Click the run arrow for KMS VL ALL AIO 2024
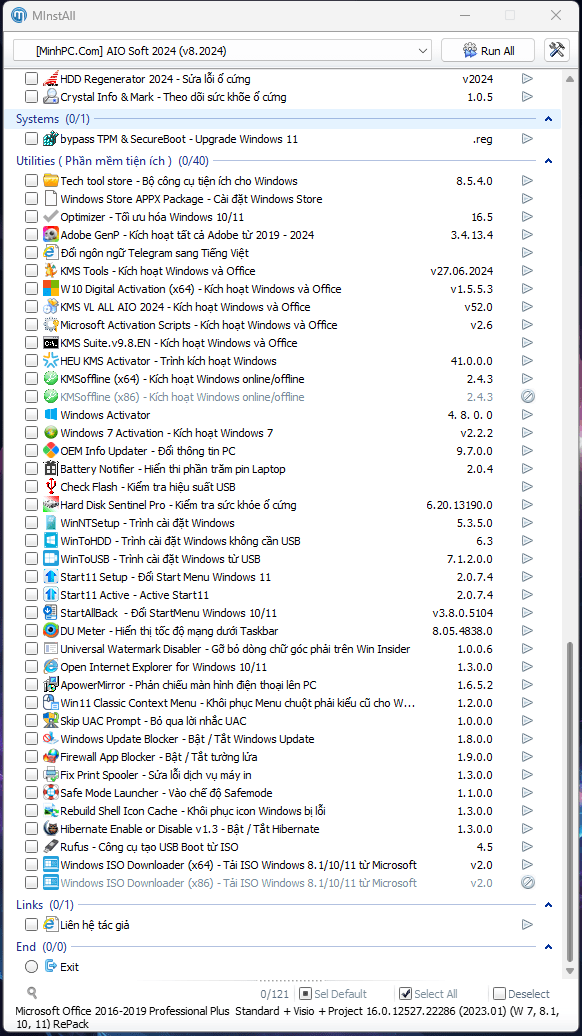This screenshot has width=582, height=1036. (x=527, y=307)
